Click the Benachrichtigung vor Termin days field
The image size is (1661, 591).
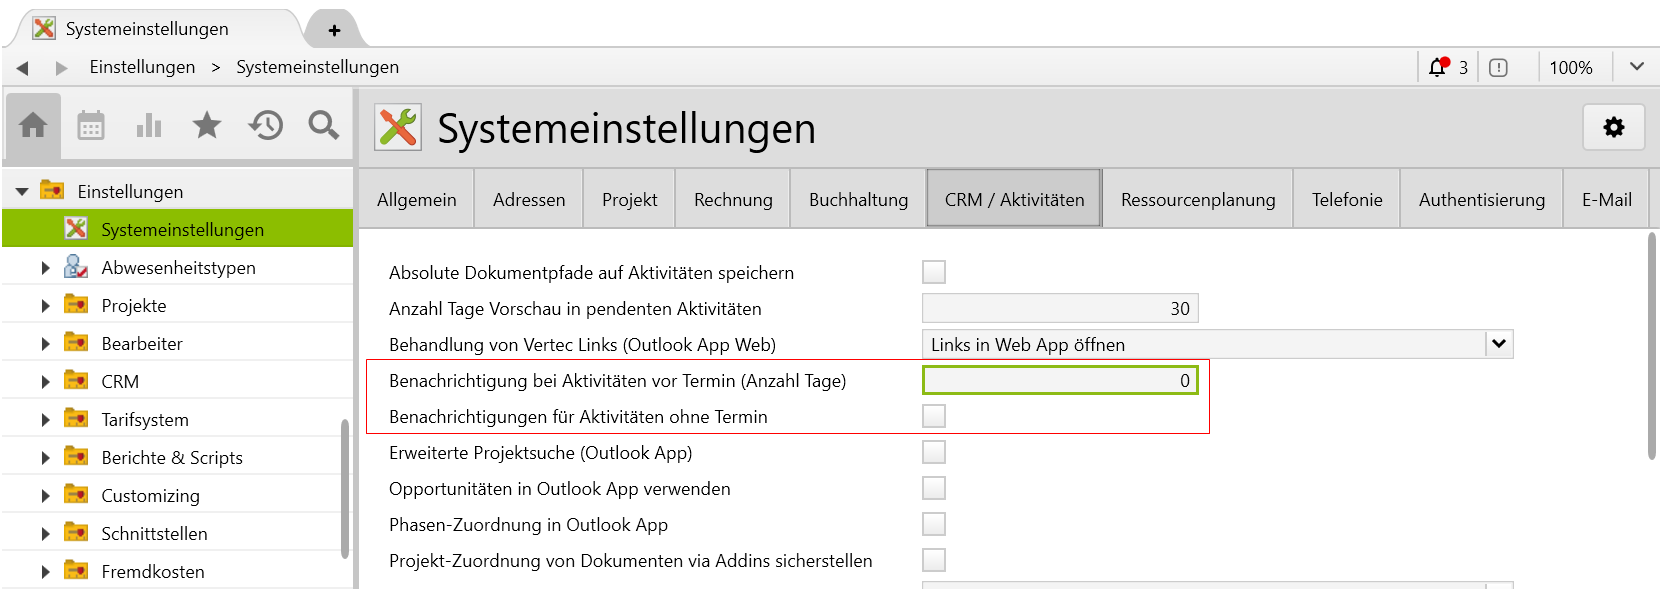(1059, 380)
